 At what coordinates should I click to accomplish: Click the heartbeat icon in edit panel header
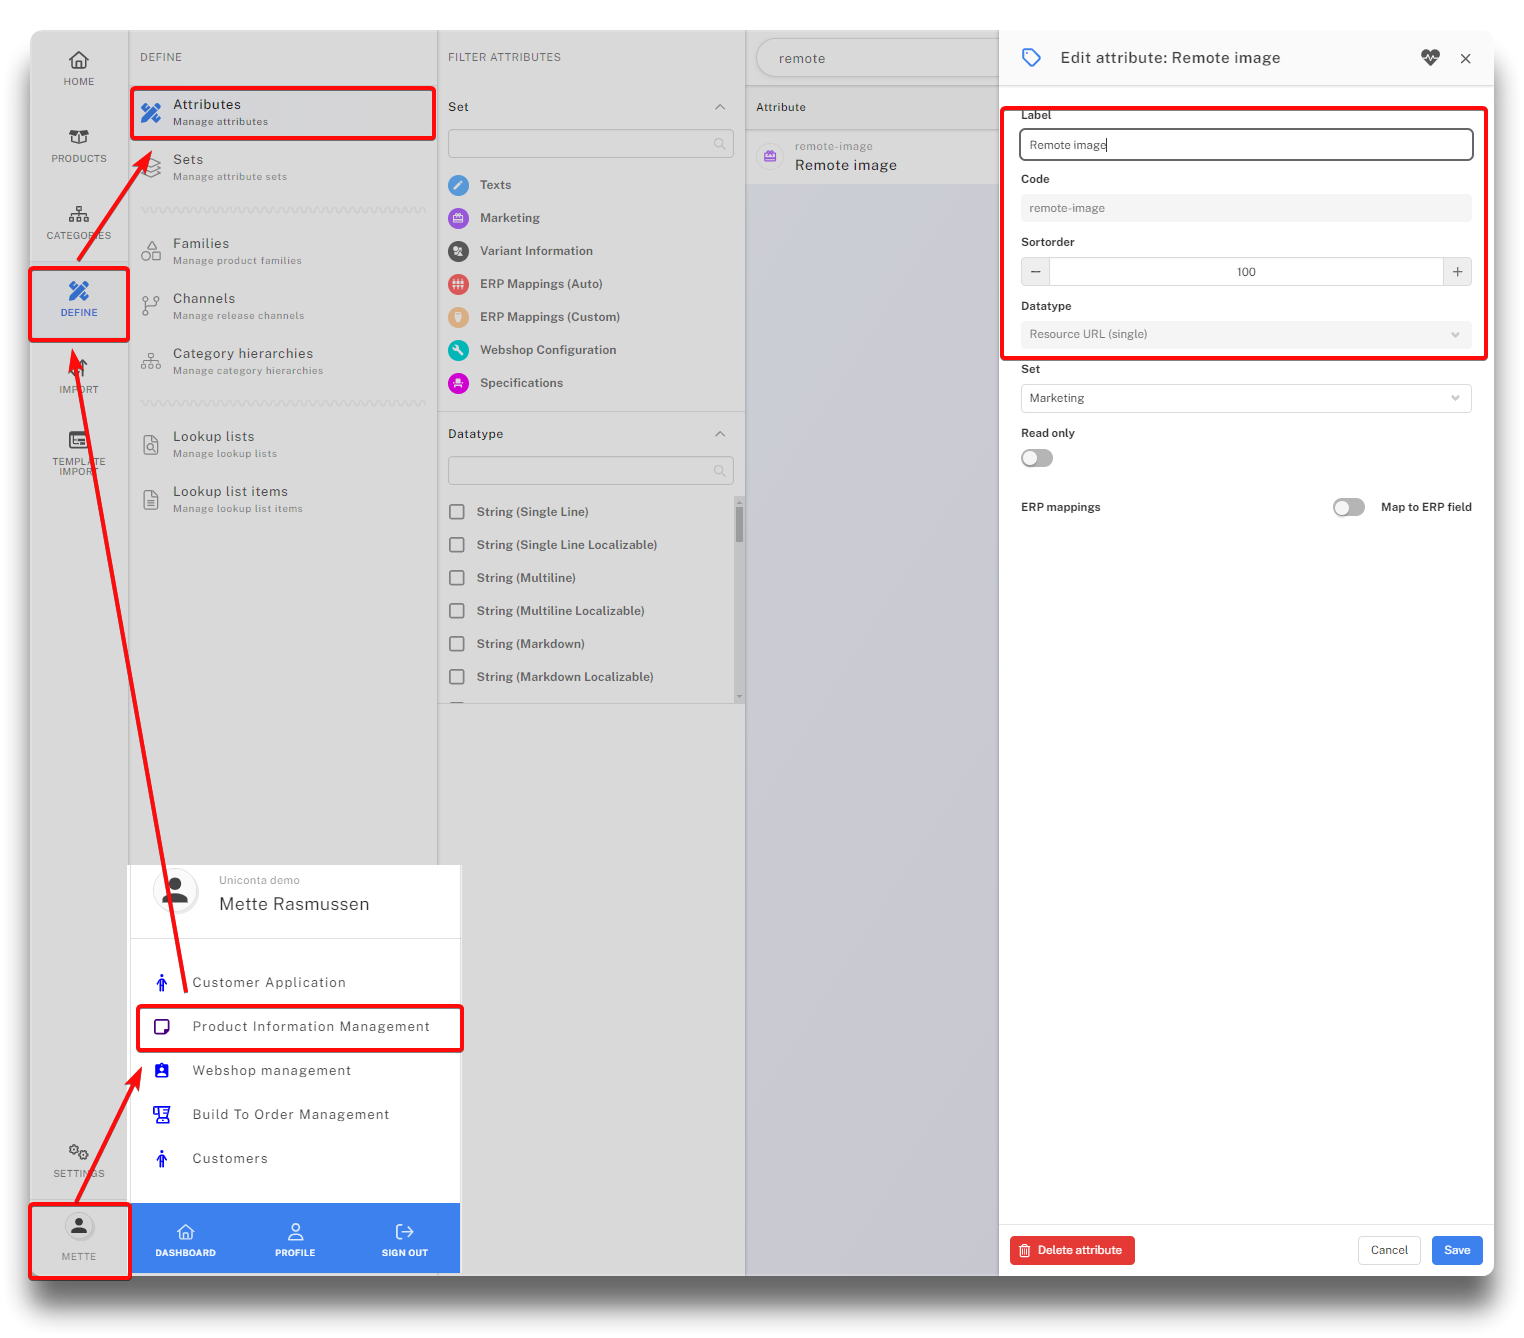(1430, 58)
